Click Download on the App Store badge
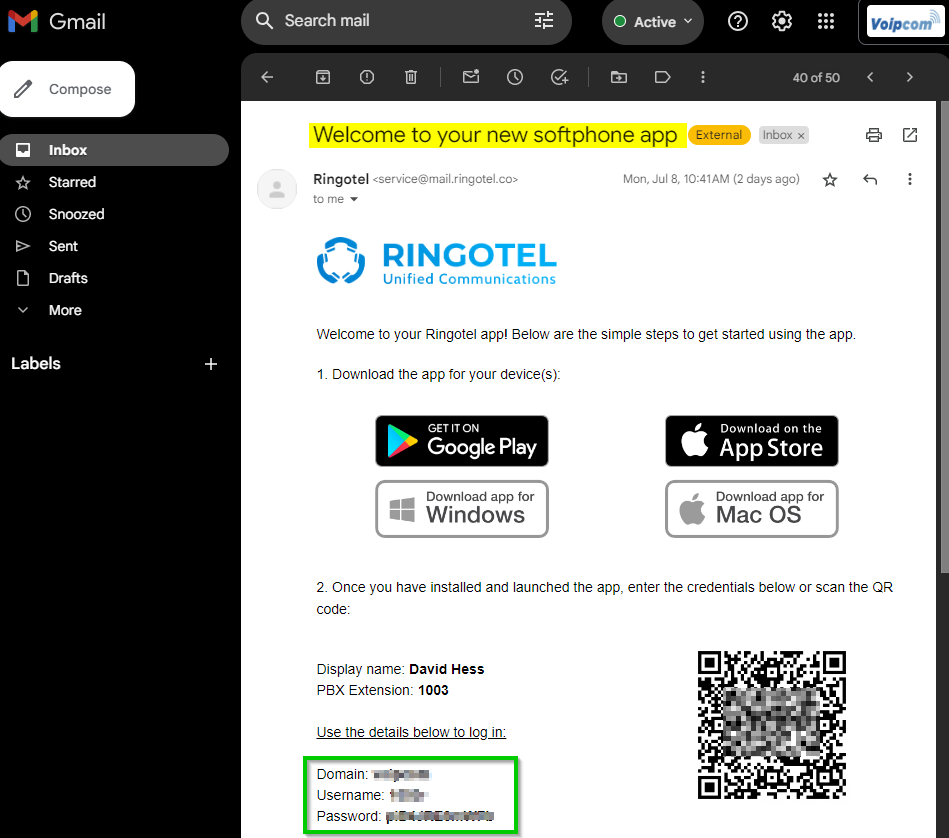 (752, 441)
